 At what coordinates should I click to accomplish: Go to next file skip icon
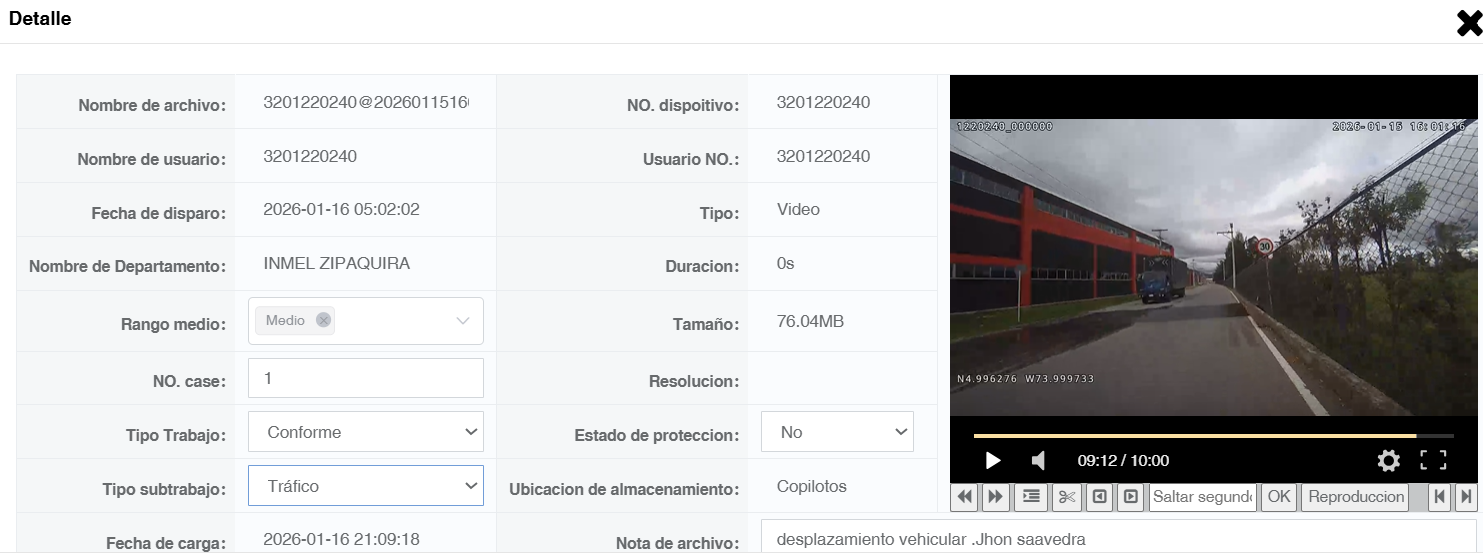point(1466,496)
